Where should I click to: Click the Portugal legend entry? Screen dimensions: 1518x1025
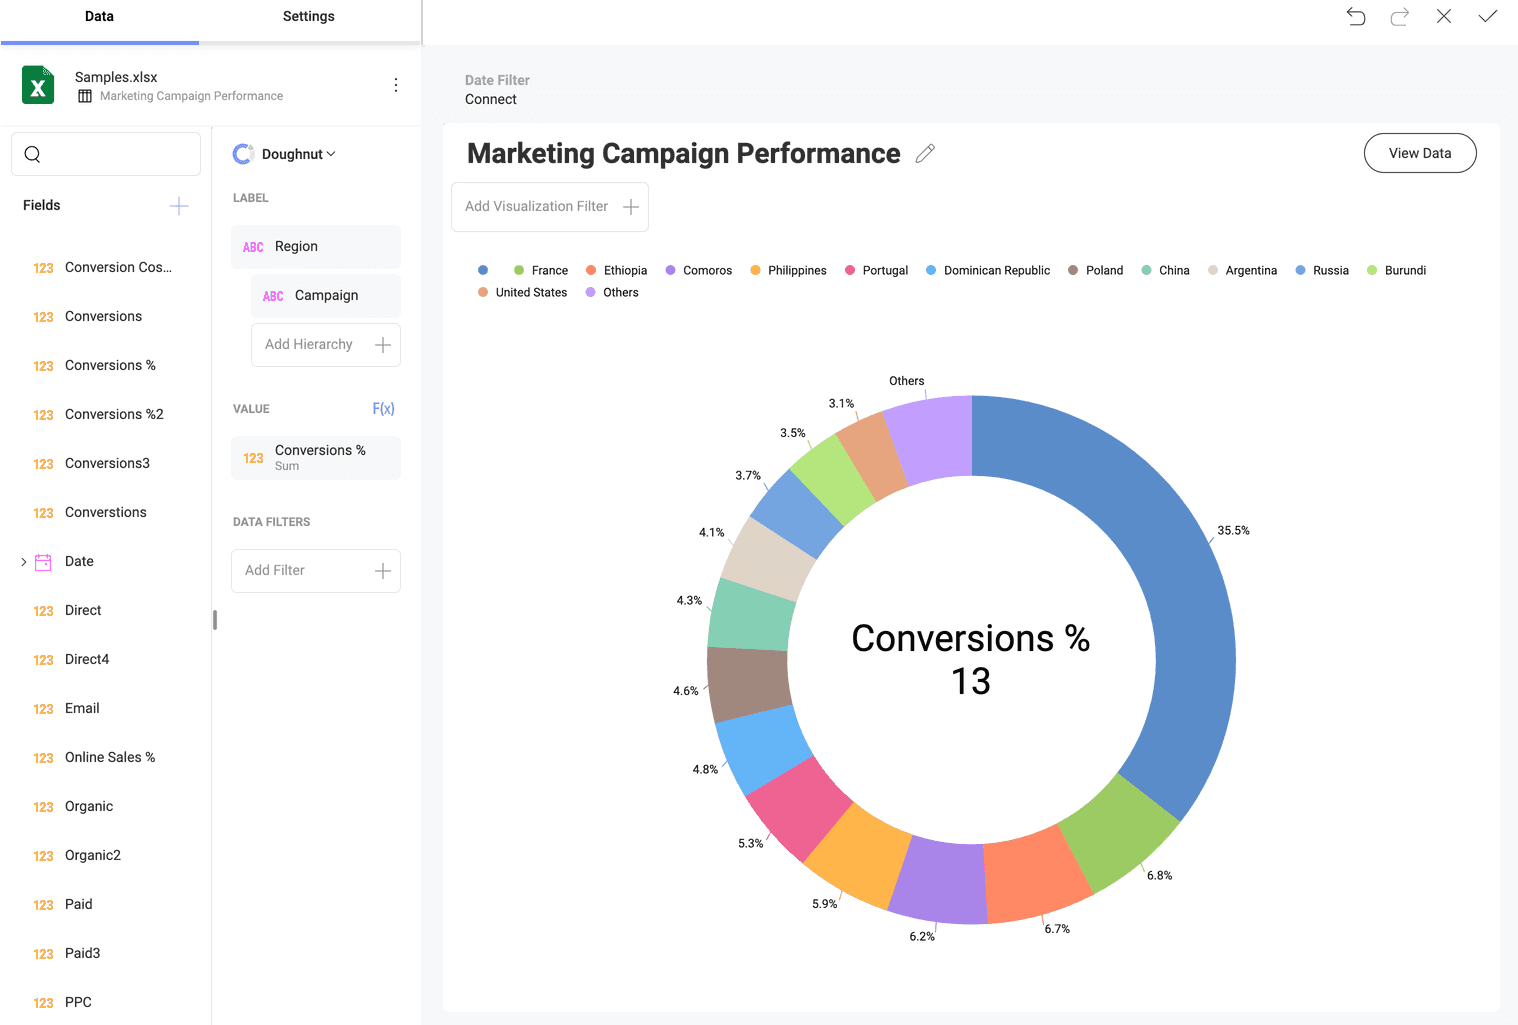pos(877,270)
